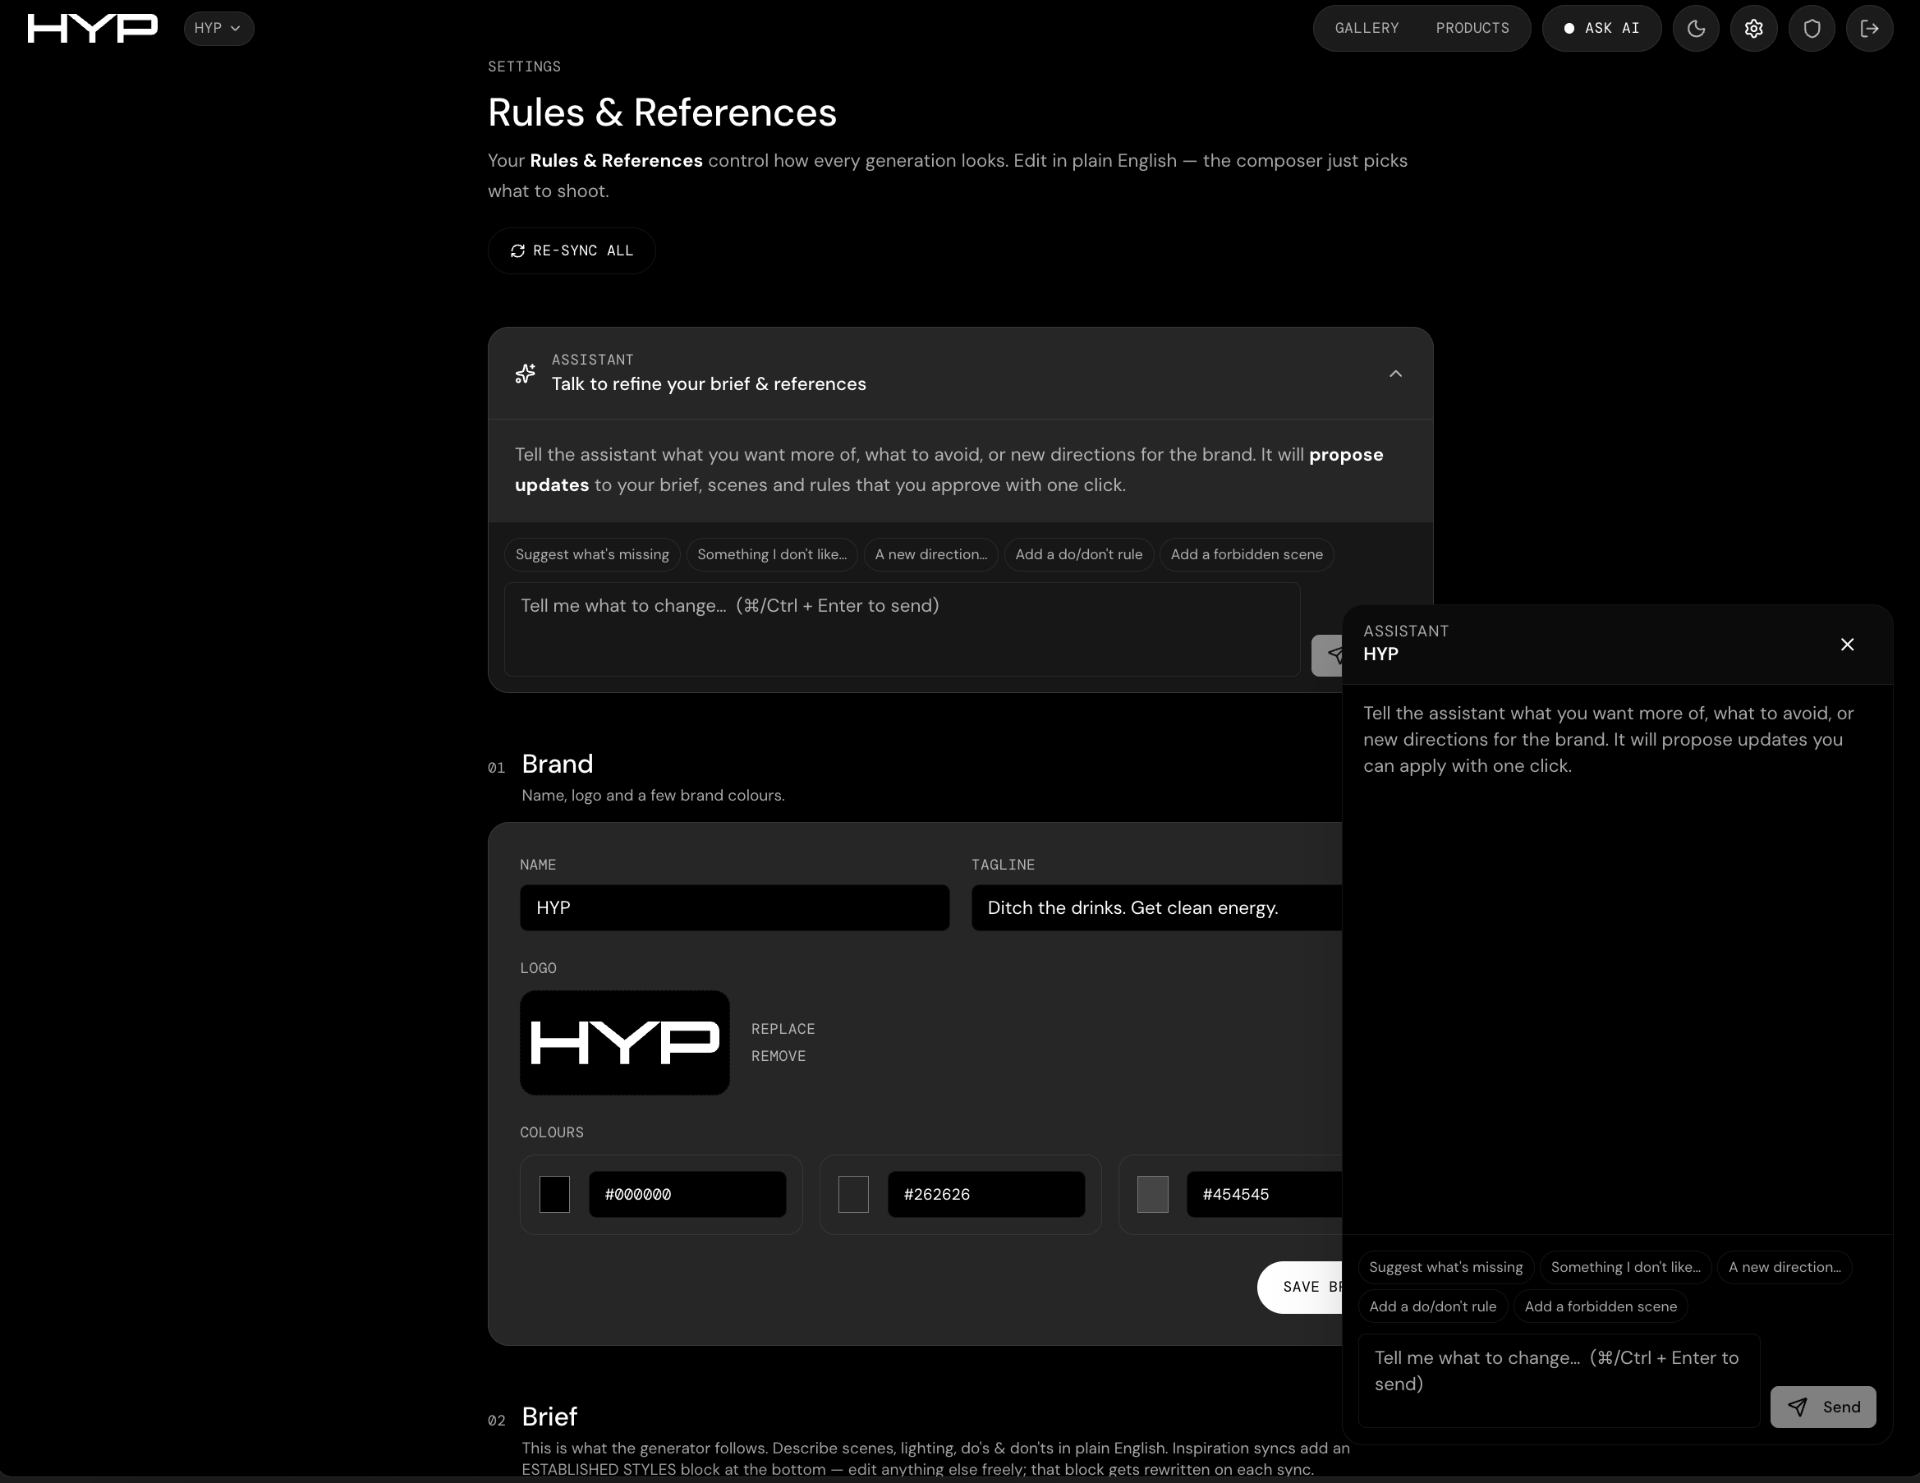This screenshot has height=1483, width=1920.
Task: Click the Rules & References title
Action: (662, 113)
